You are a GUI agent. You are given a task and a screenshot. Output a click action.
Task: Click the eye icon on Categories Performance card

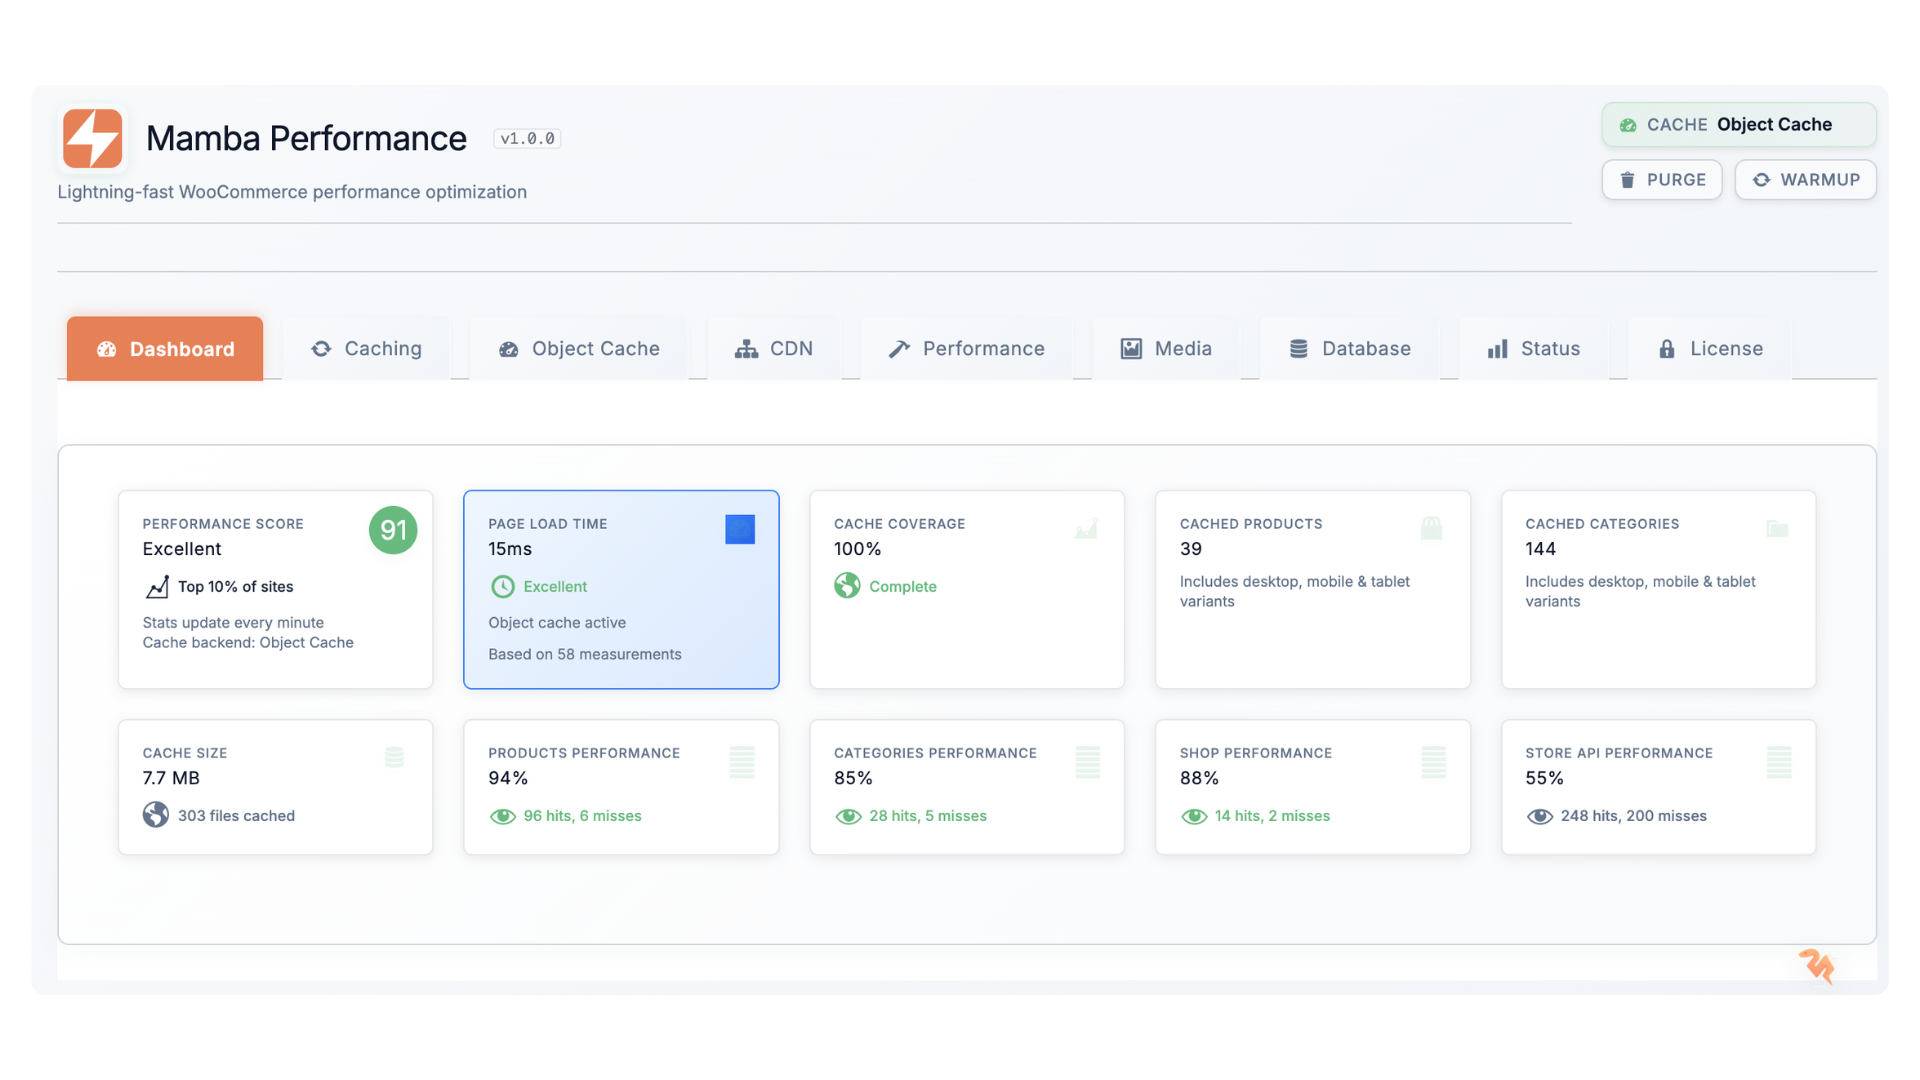pyautogui.click(x=848, y=816)
